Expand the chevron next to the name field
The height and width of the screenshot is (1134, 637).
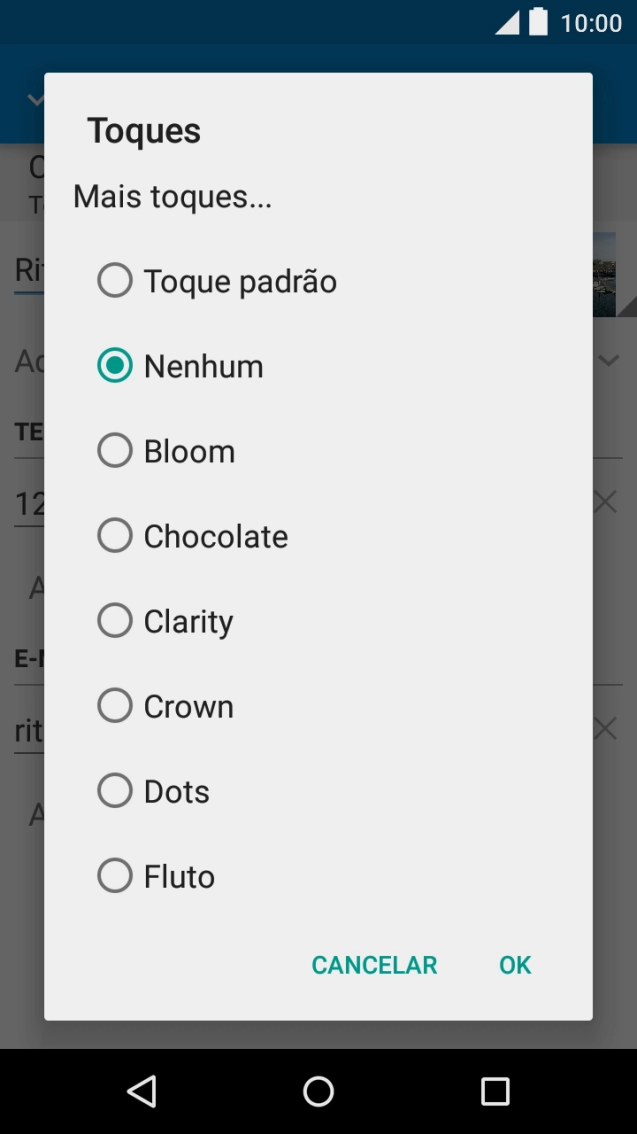608,360
